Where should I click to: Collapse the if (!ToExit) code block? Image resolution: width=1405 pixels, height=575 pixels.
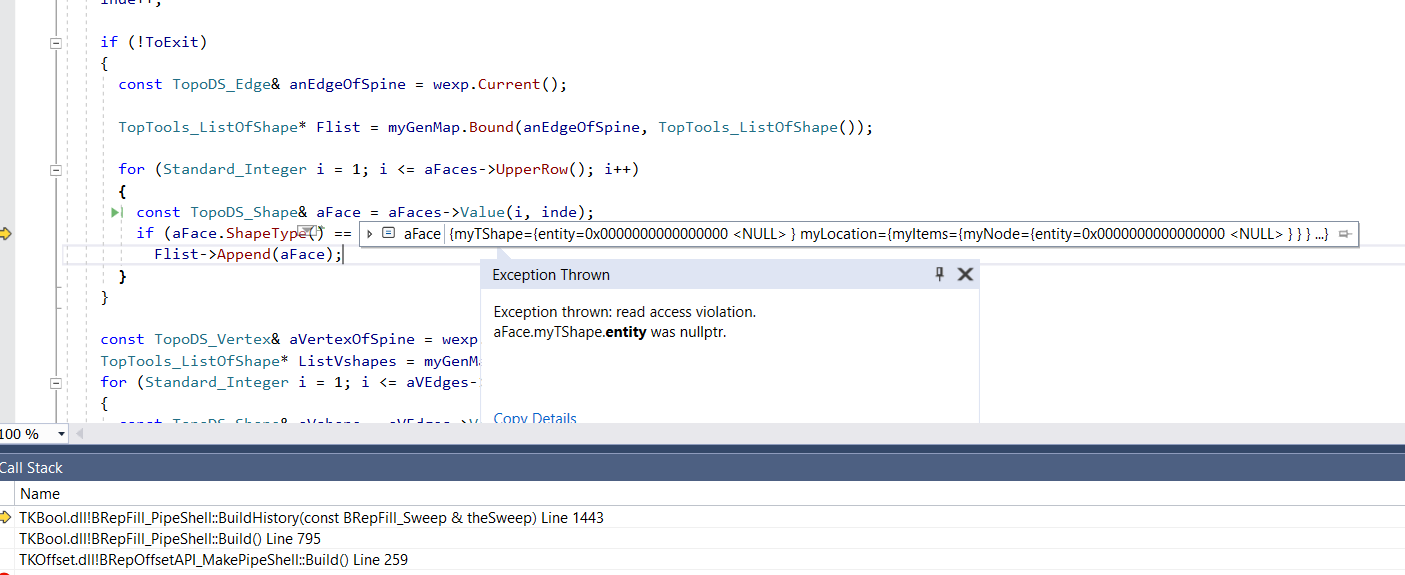coord(56,42)
